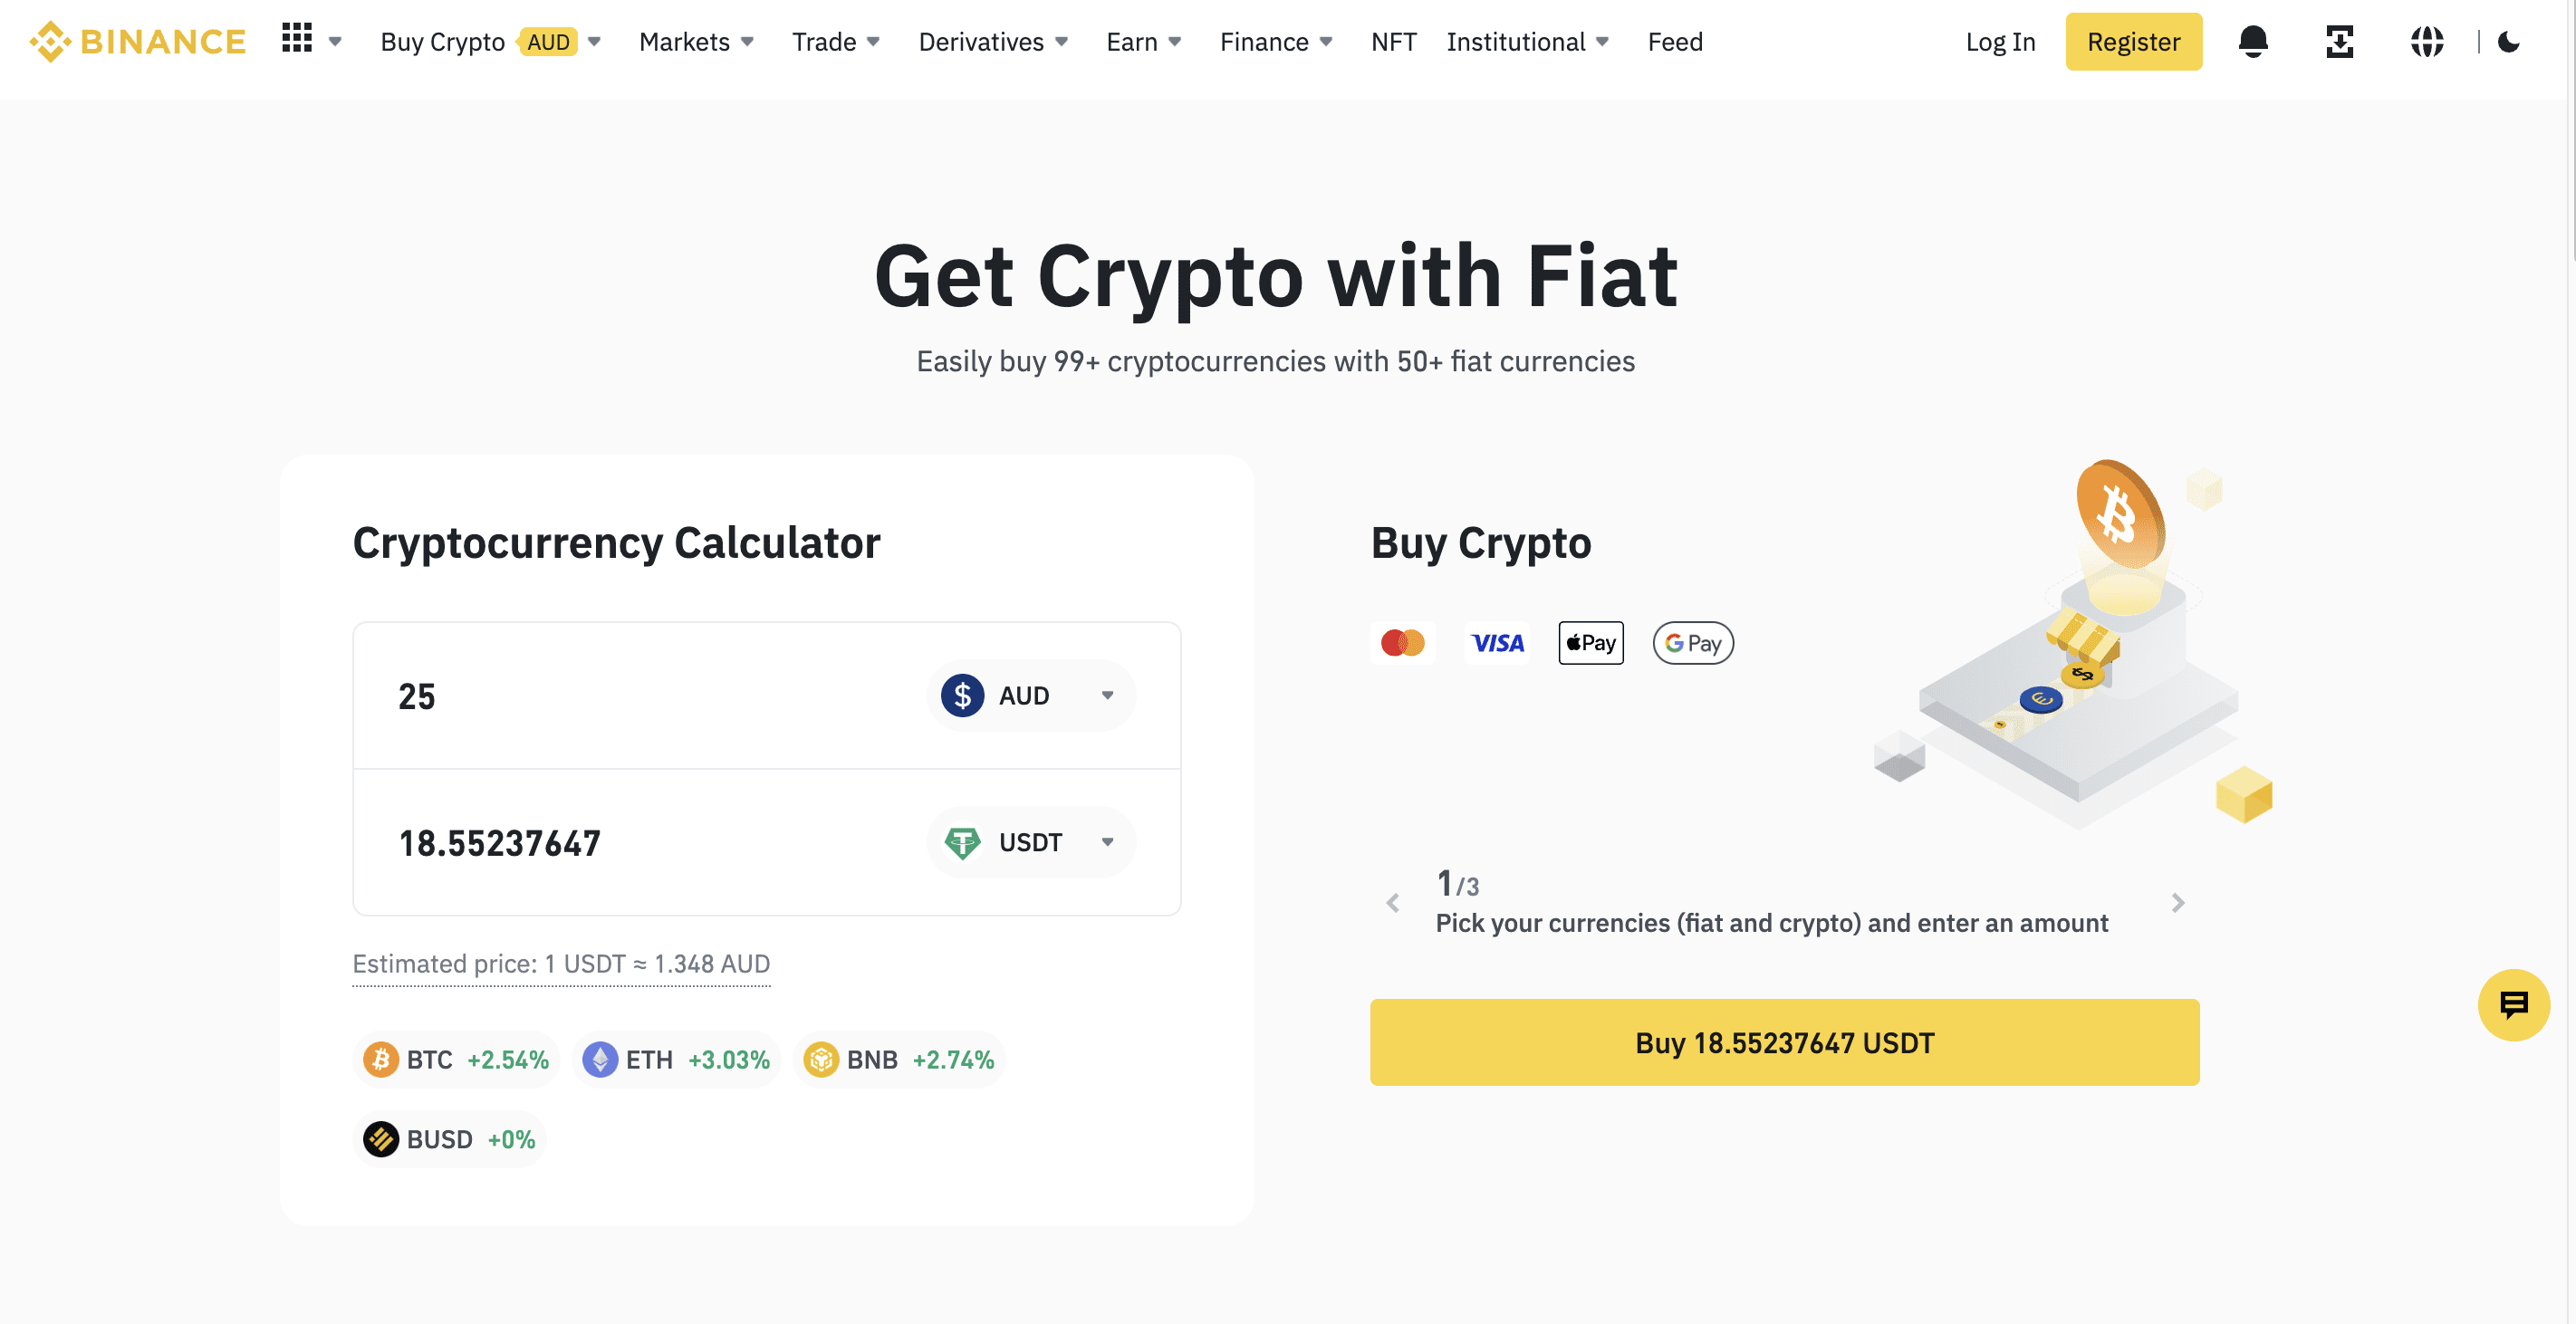
Task: Click the Apple Pay payment icon
Action: (x=1591, y=642)
